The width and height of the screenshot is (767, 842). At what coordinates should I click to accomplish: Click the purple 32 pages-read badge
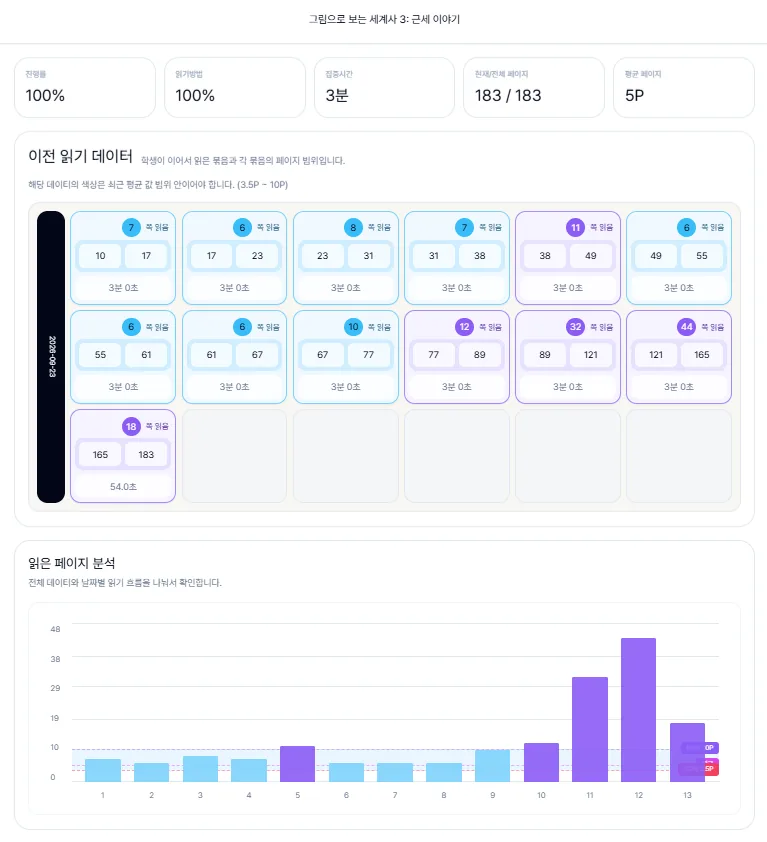click(575, 327)
